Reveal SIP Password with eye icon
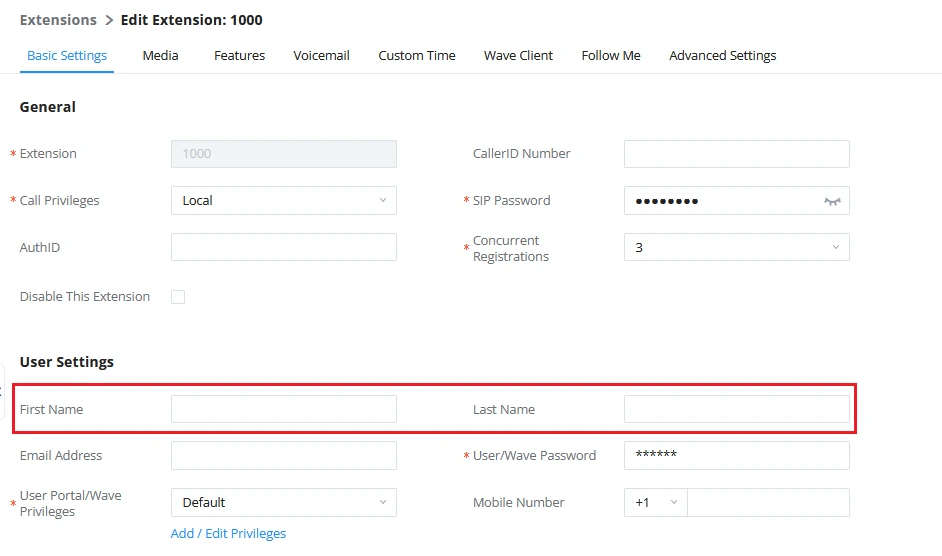Viewport: 942px width, 556px height. click(x=832, y=201)
